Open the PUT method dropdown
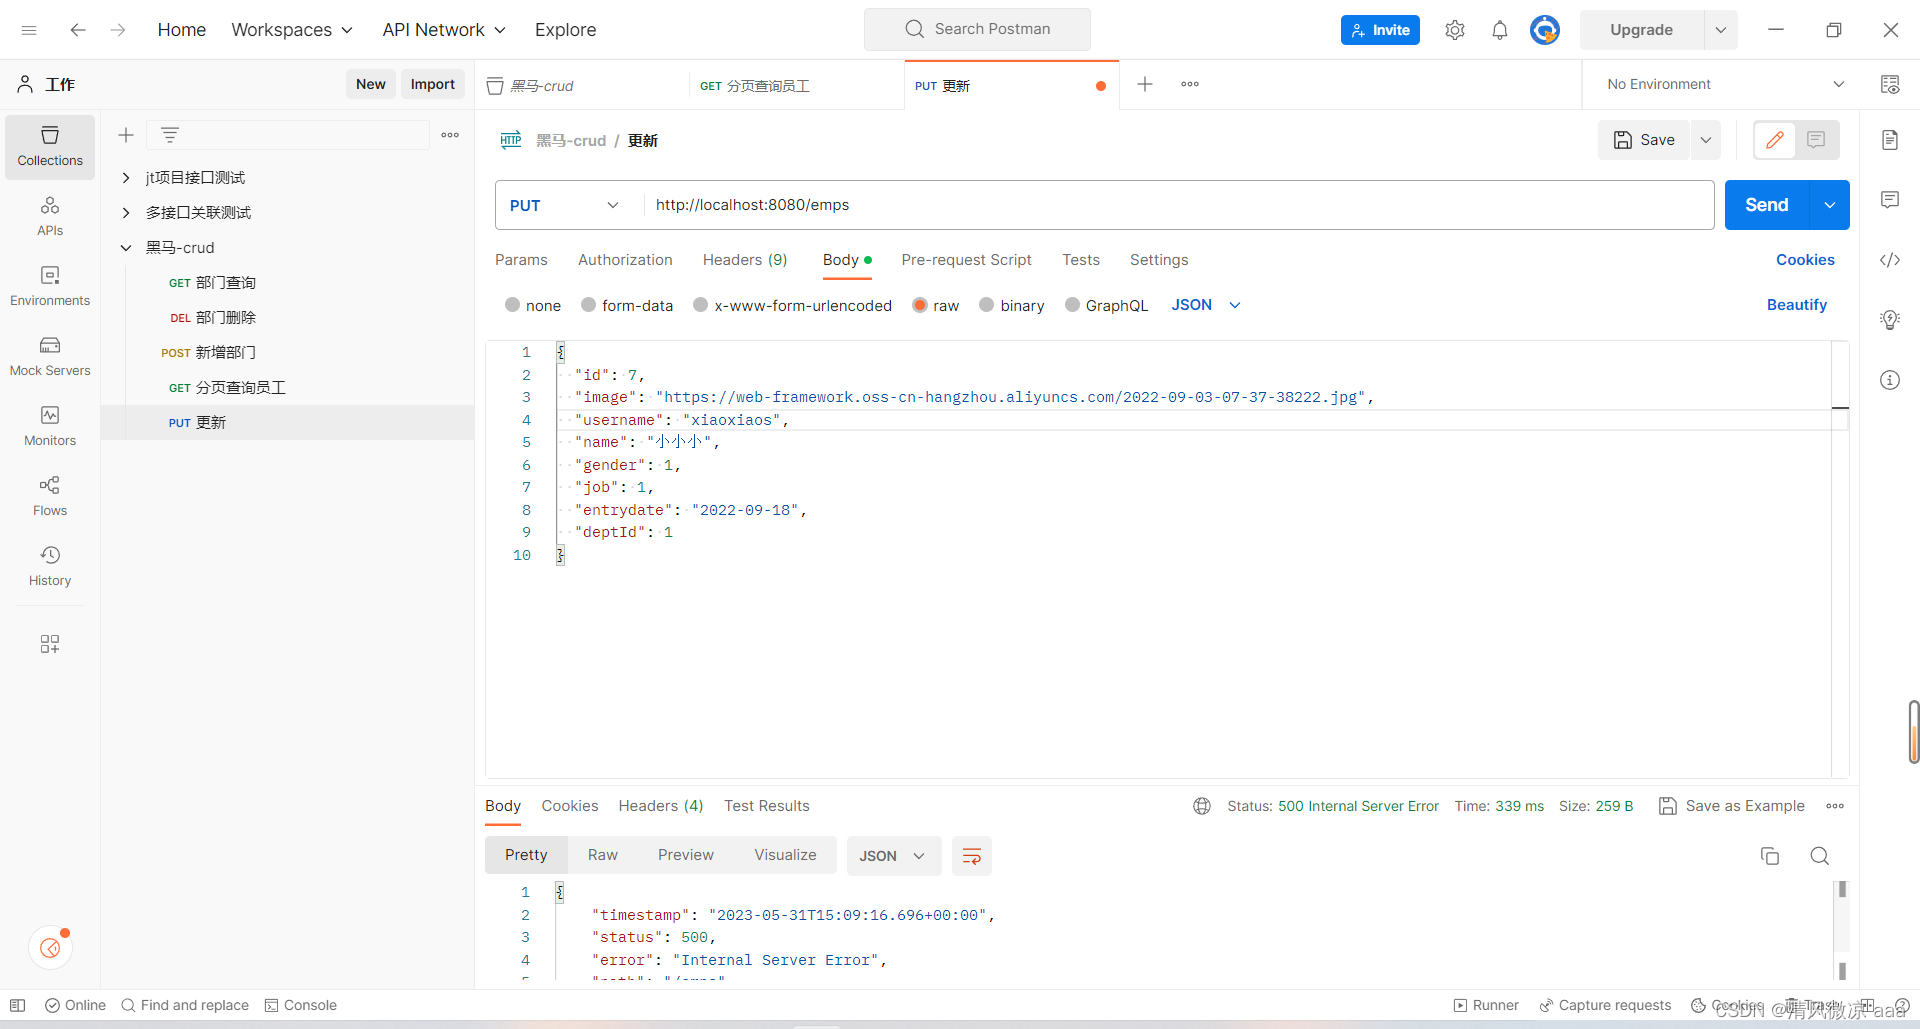1920x1029 pixels. pos(565,205)
